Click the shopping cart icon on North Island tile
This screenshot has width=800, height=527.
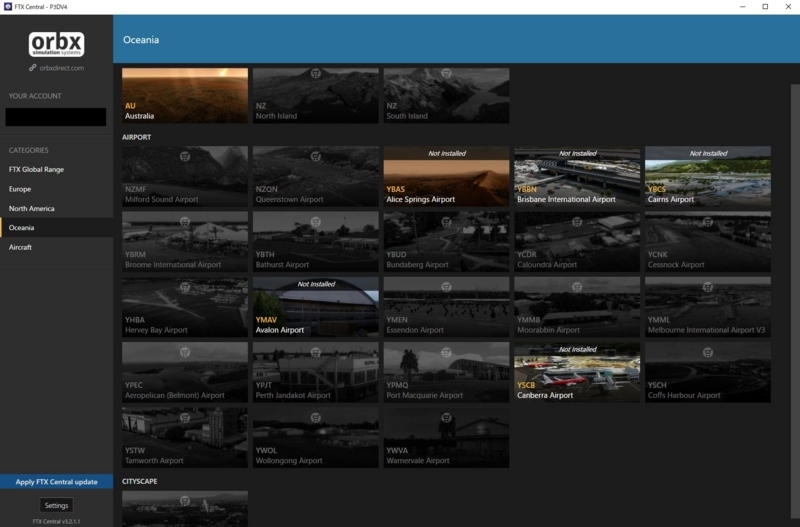tap(316, 73)
